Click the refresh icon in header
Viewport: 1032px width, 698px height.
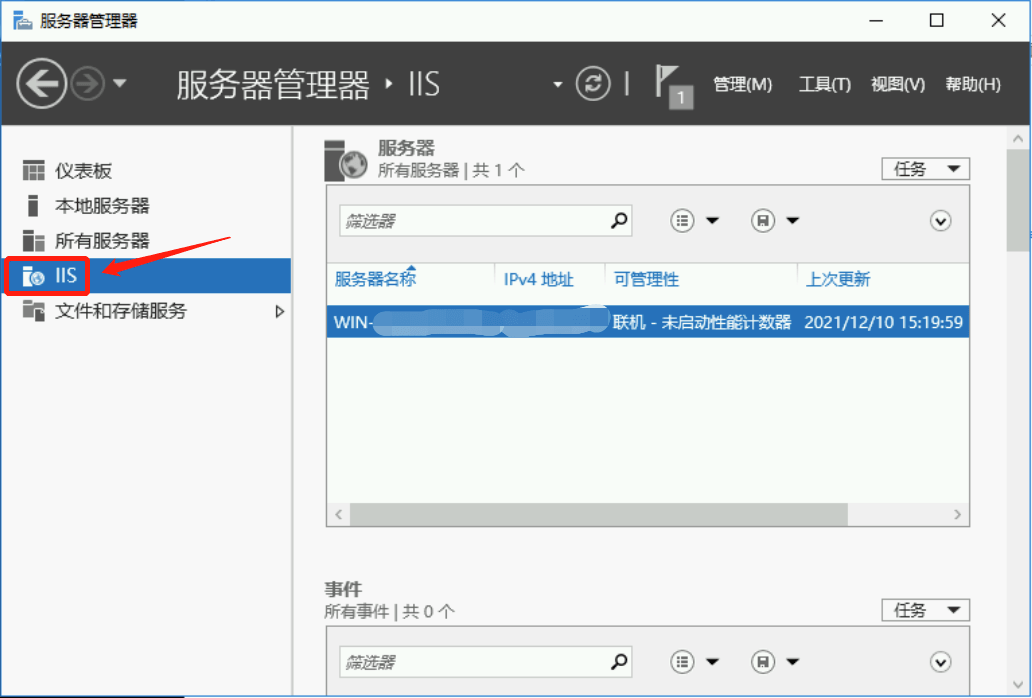click(x=593, y=84)
